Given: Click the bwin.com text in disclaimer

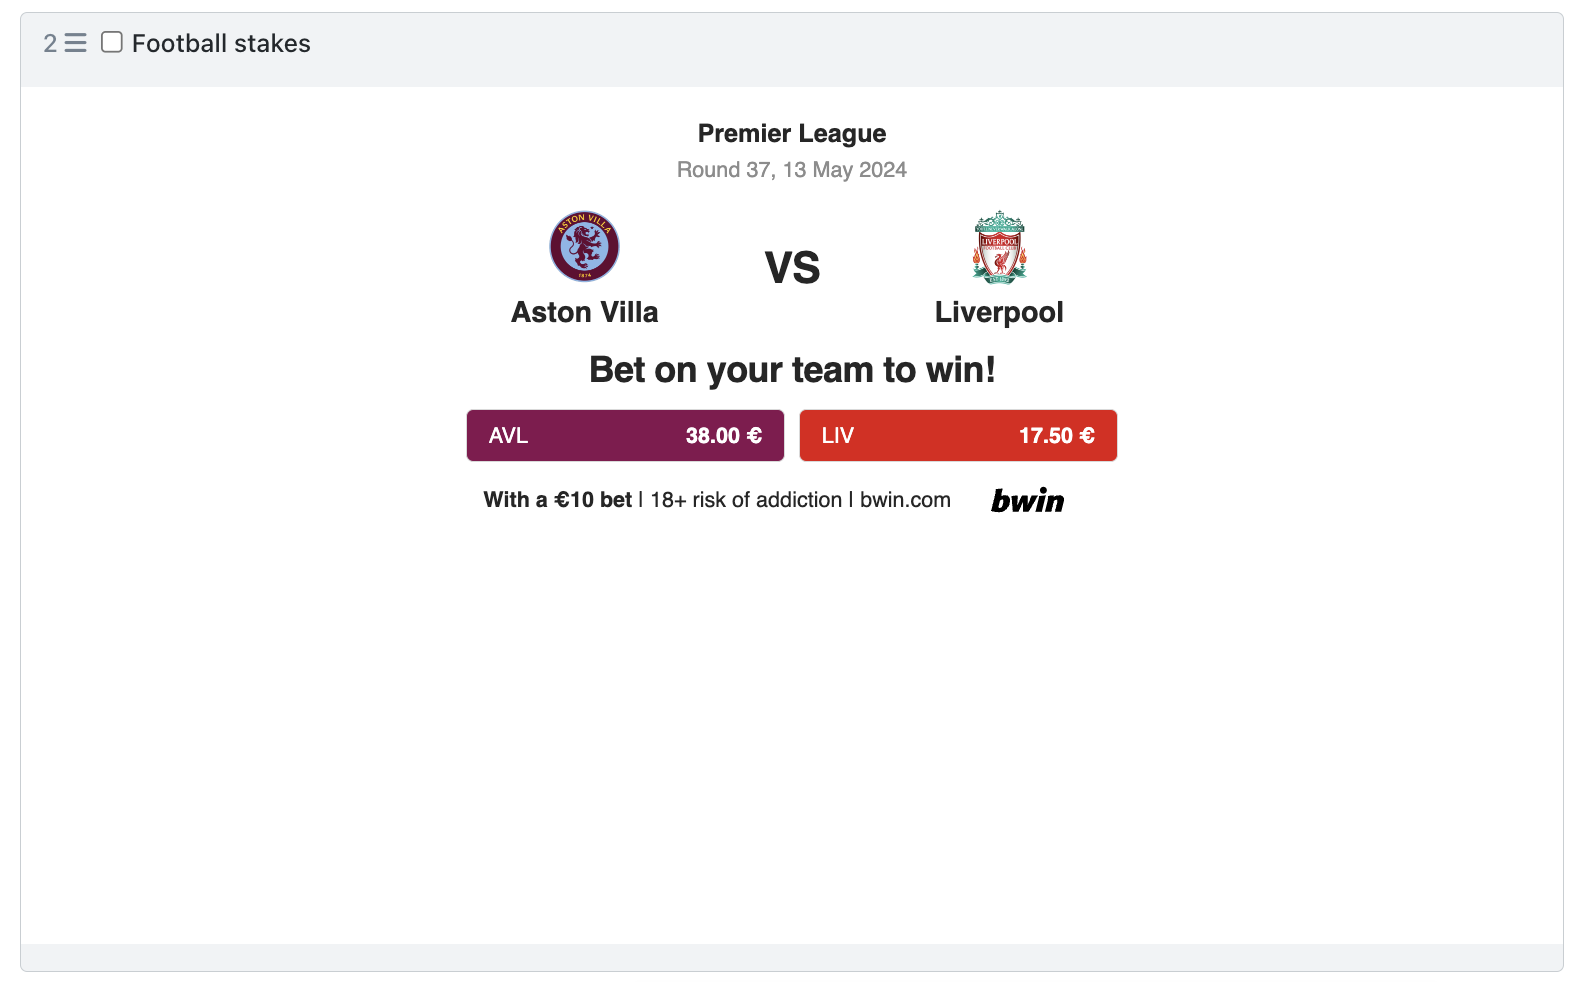Looking at the screenshot, I should 905,500.
